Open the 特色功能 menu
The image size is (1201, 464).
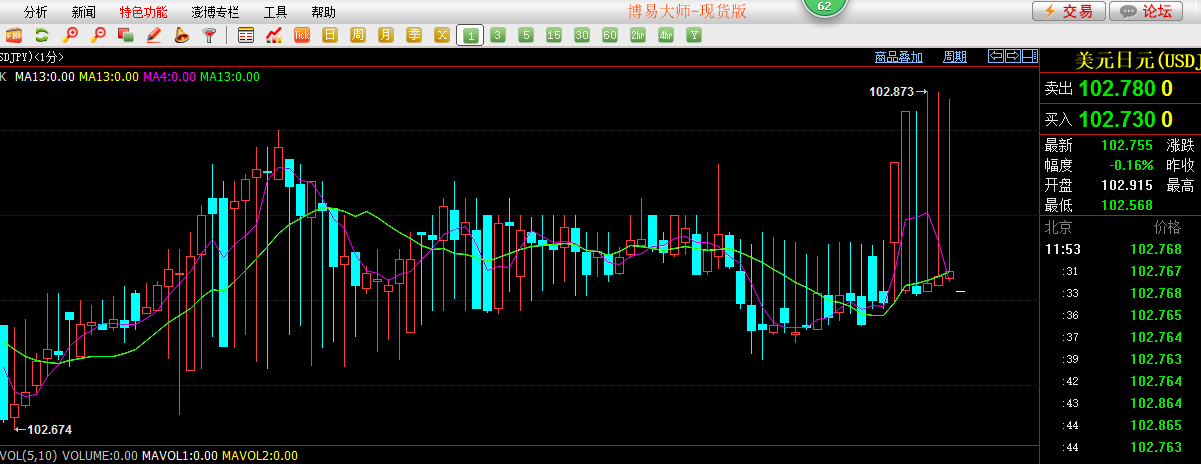[x=143, y=12]
